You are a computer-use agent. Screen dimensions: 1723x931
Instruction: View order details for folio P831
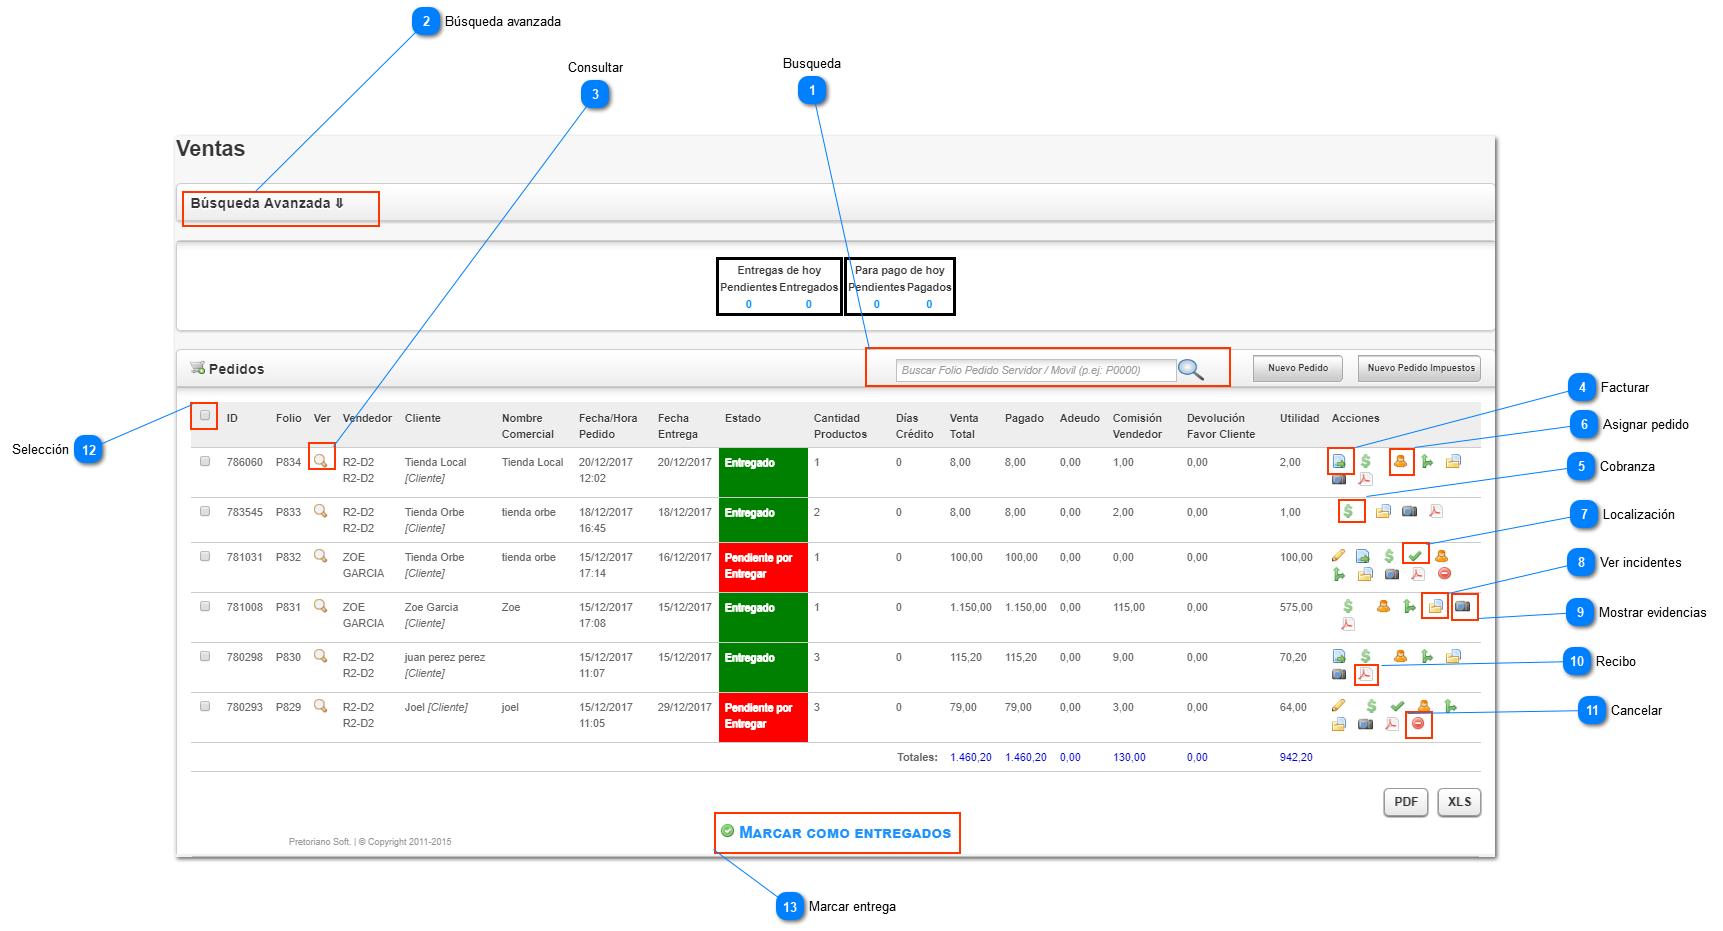pos(321,605)
